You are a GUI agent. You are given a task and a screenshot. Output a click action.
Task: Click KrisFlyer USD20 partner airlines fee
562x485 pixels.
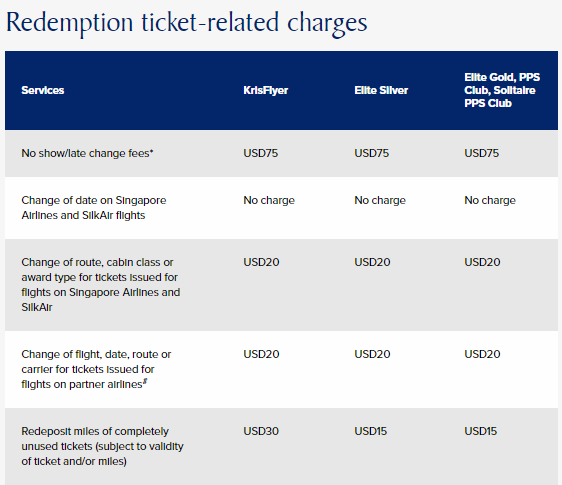coord(261,355)
